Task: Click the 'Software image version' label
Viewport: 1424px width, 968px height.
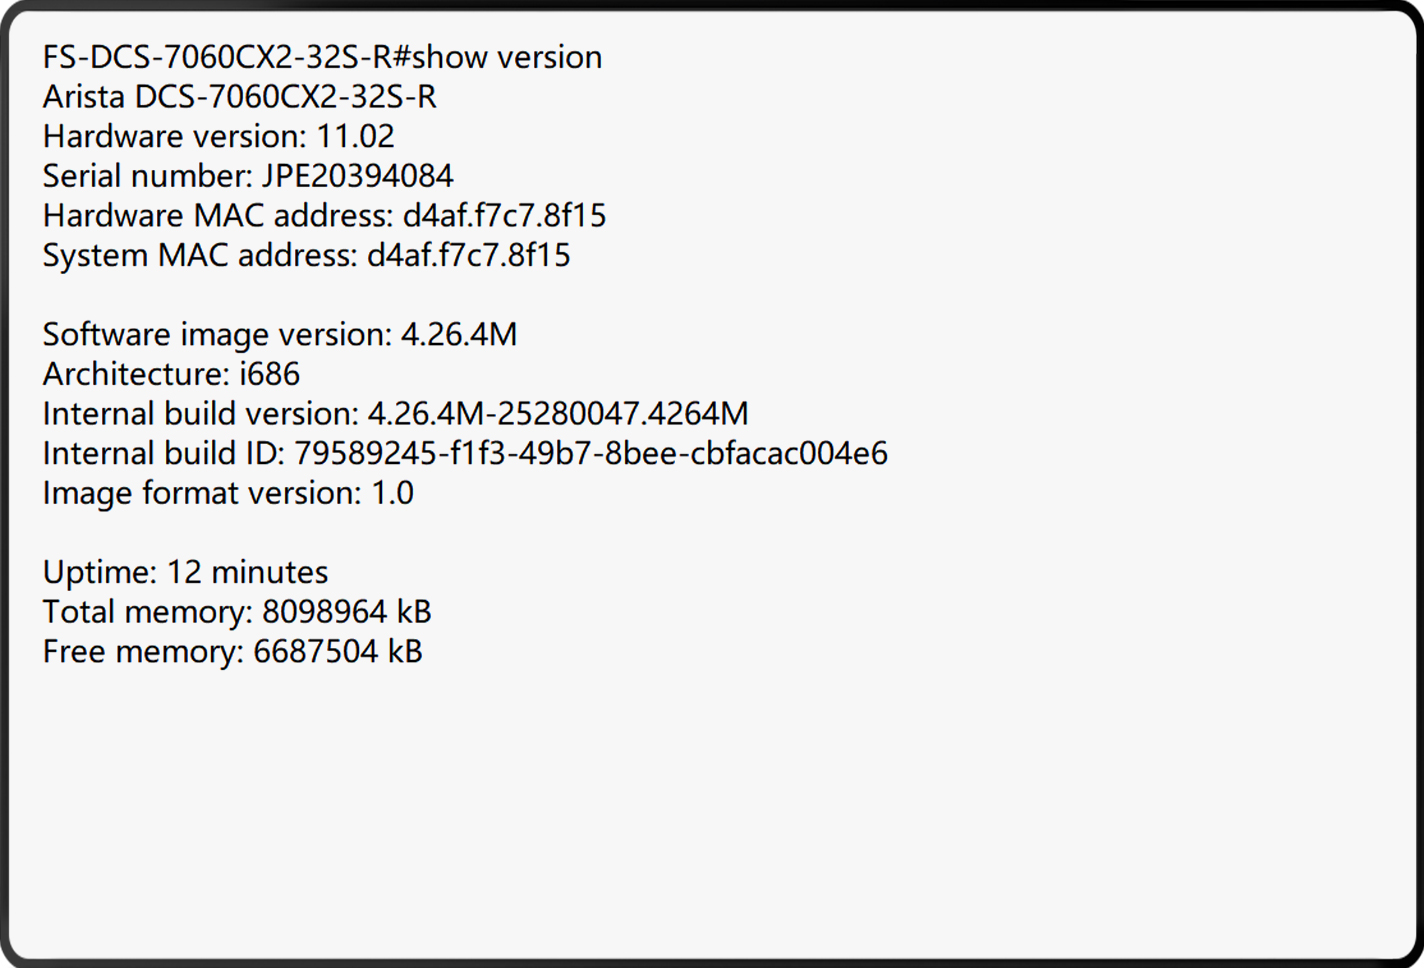Action: coord(216,334)
